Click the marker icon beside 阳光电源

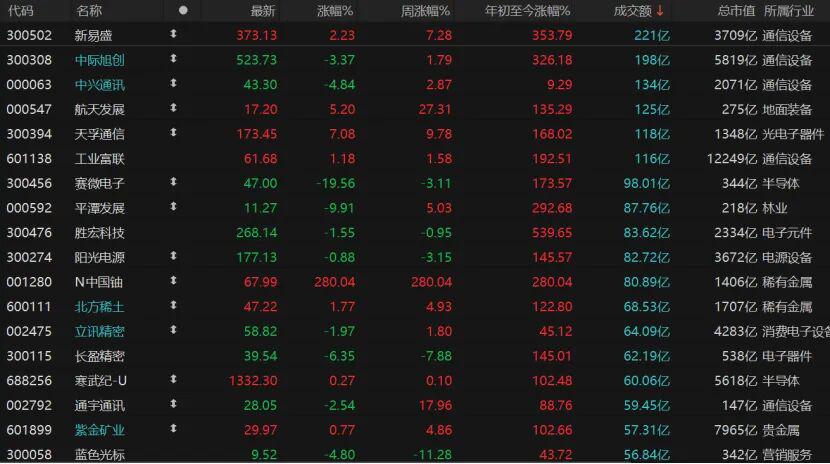(174, 256)
